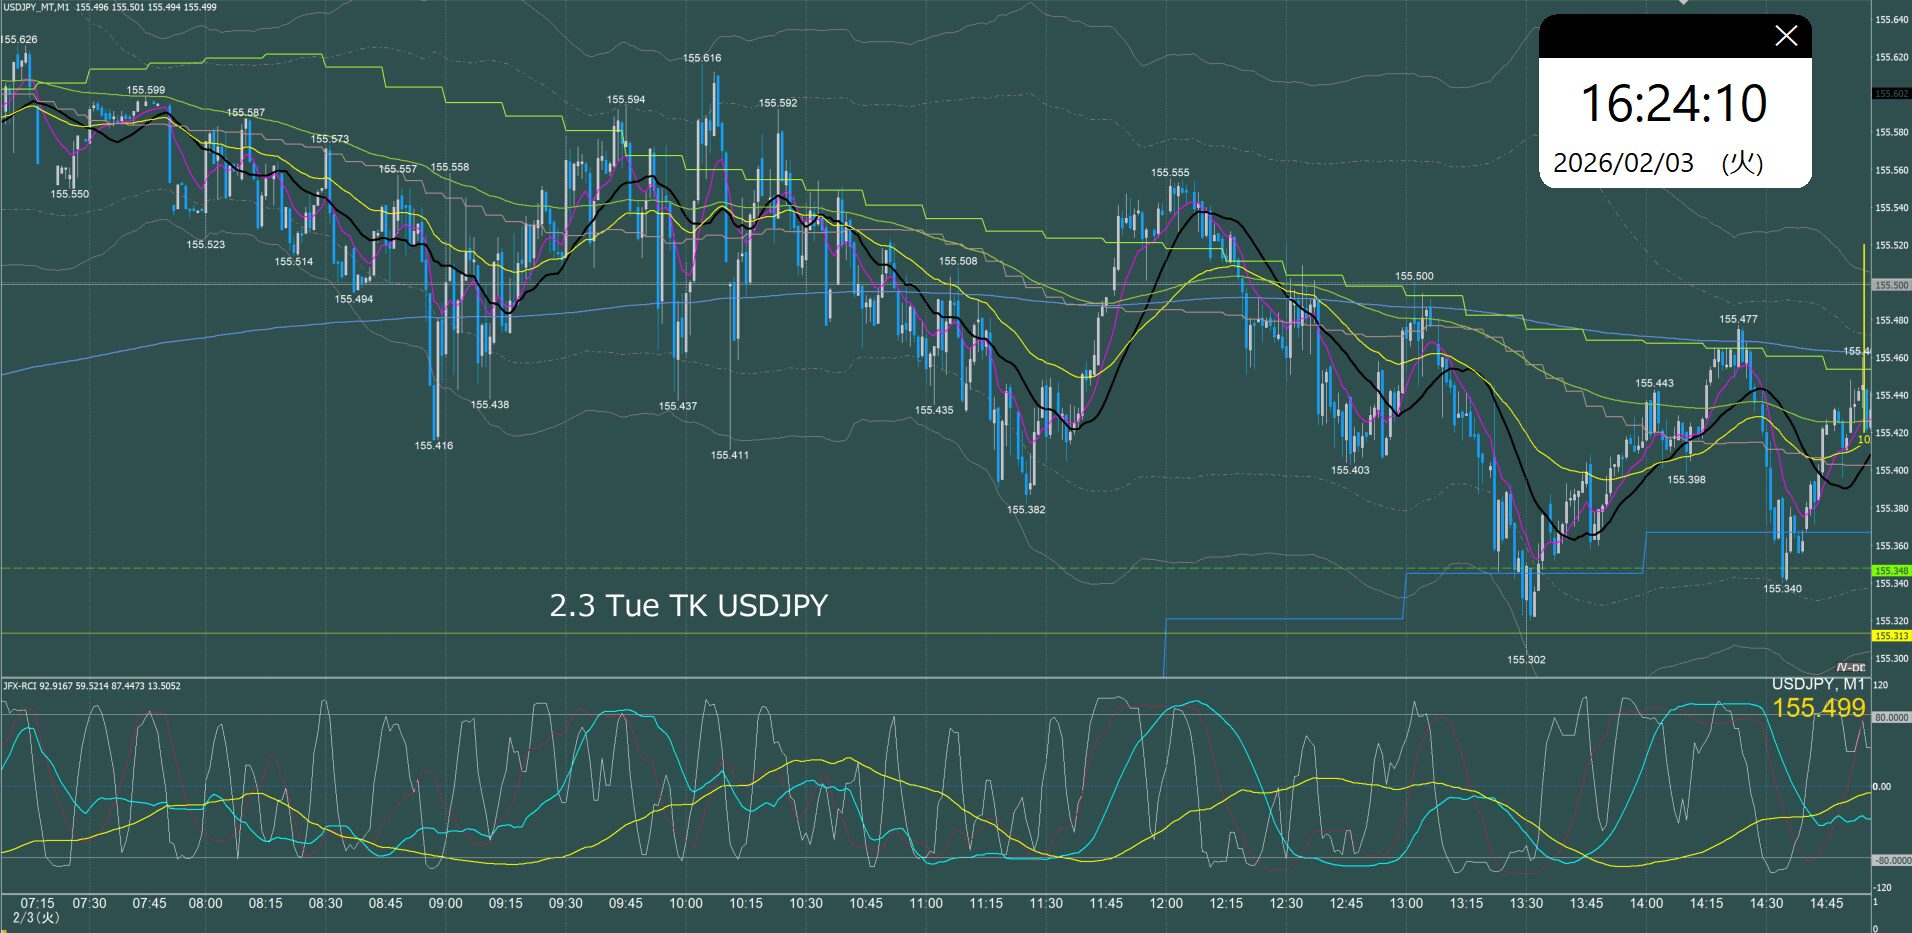Image resolution: width=1912 pixels, height=933 pixels.
Task: Close the clock widget with the X
Action: 1785,37
